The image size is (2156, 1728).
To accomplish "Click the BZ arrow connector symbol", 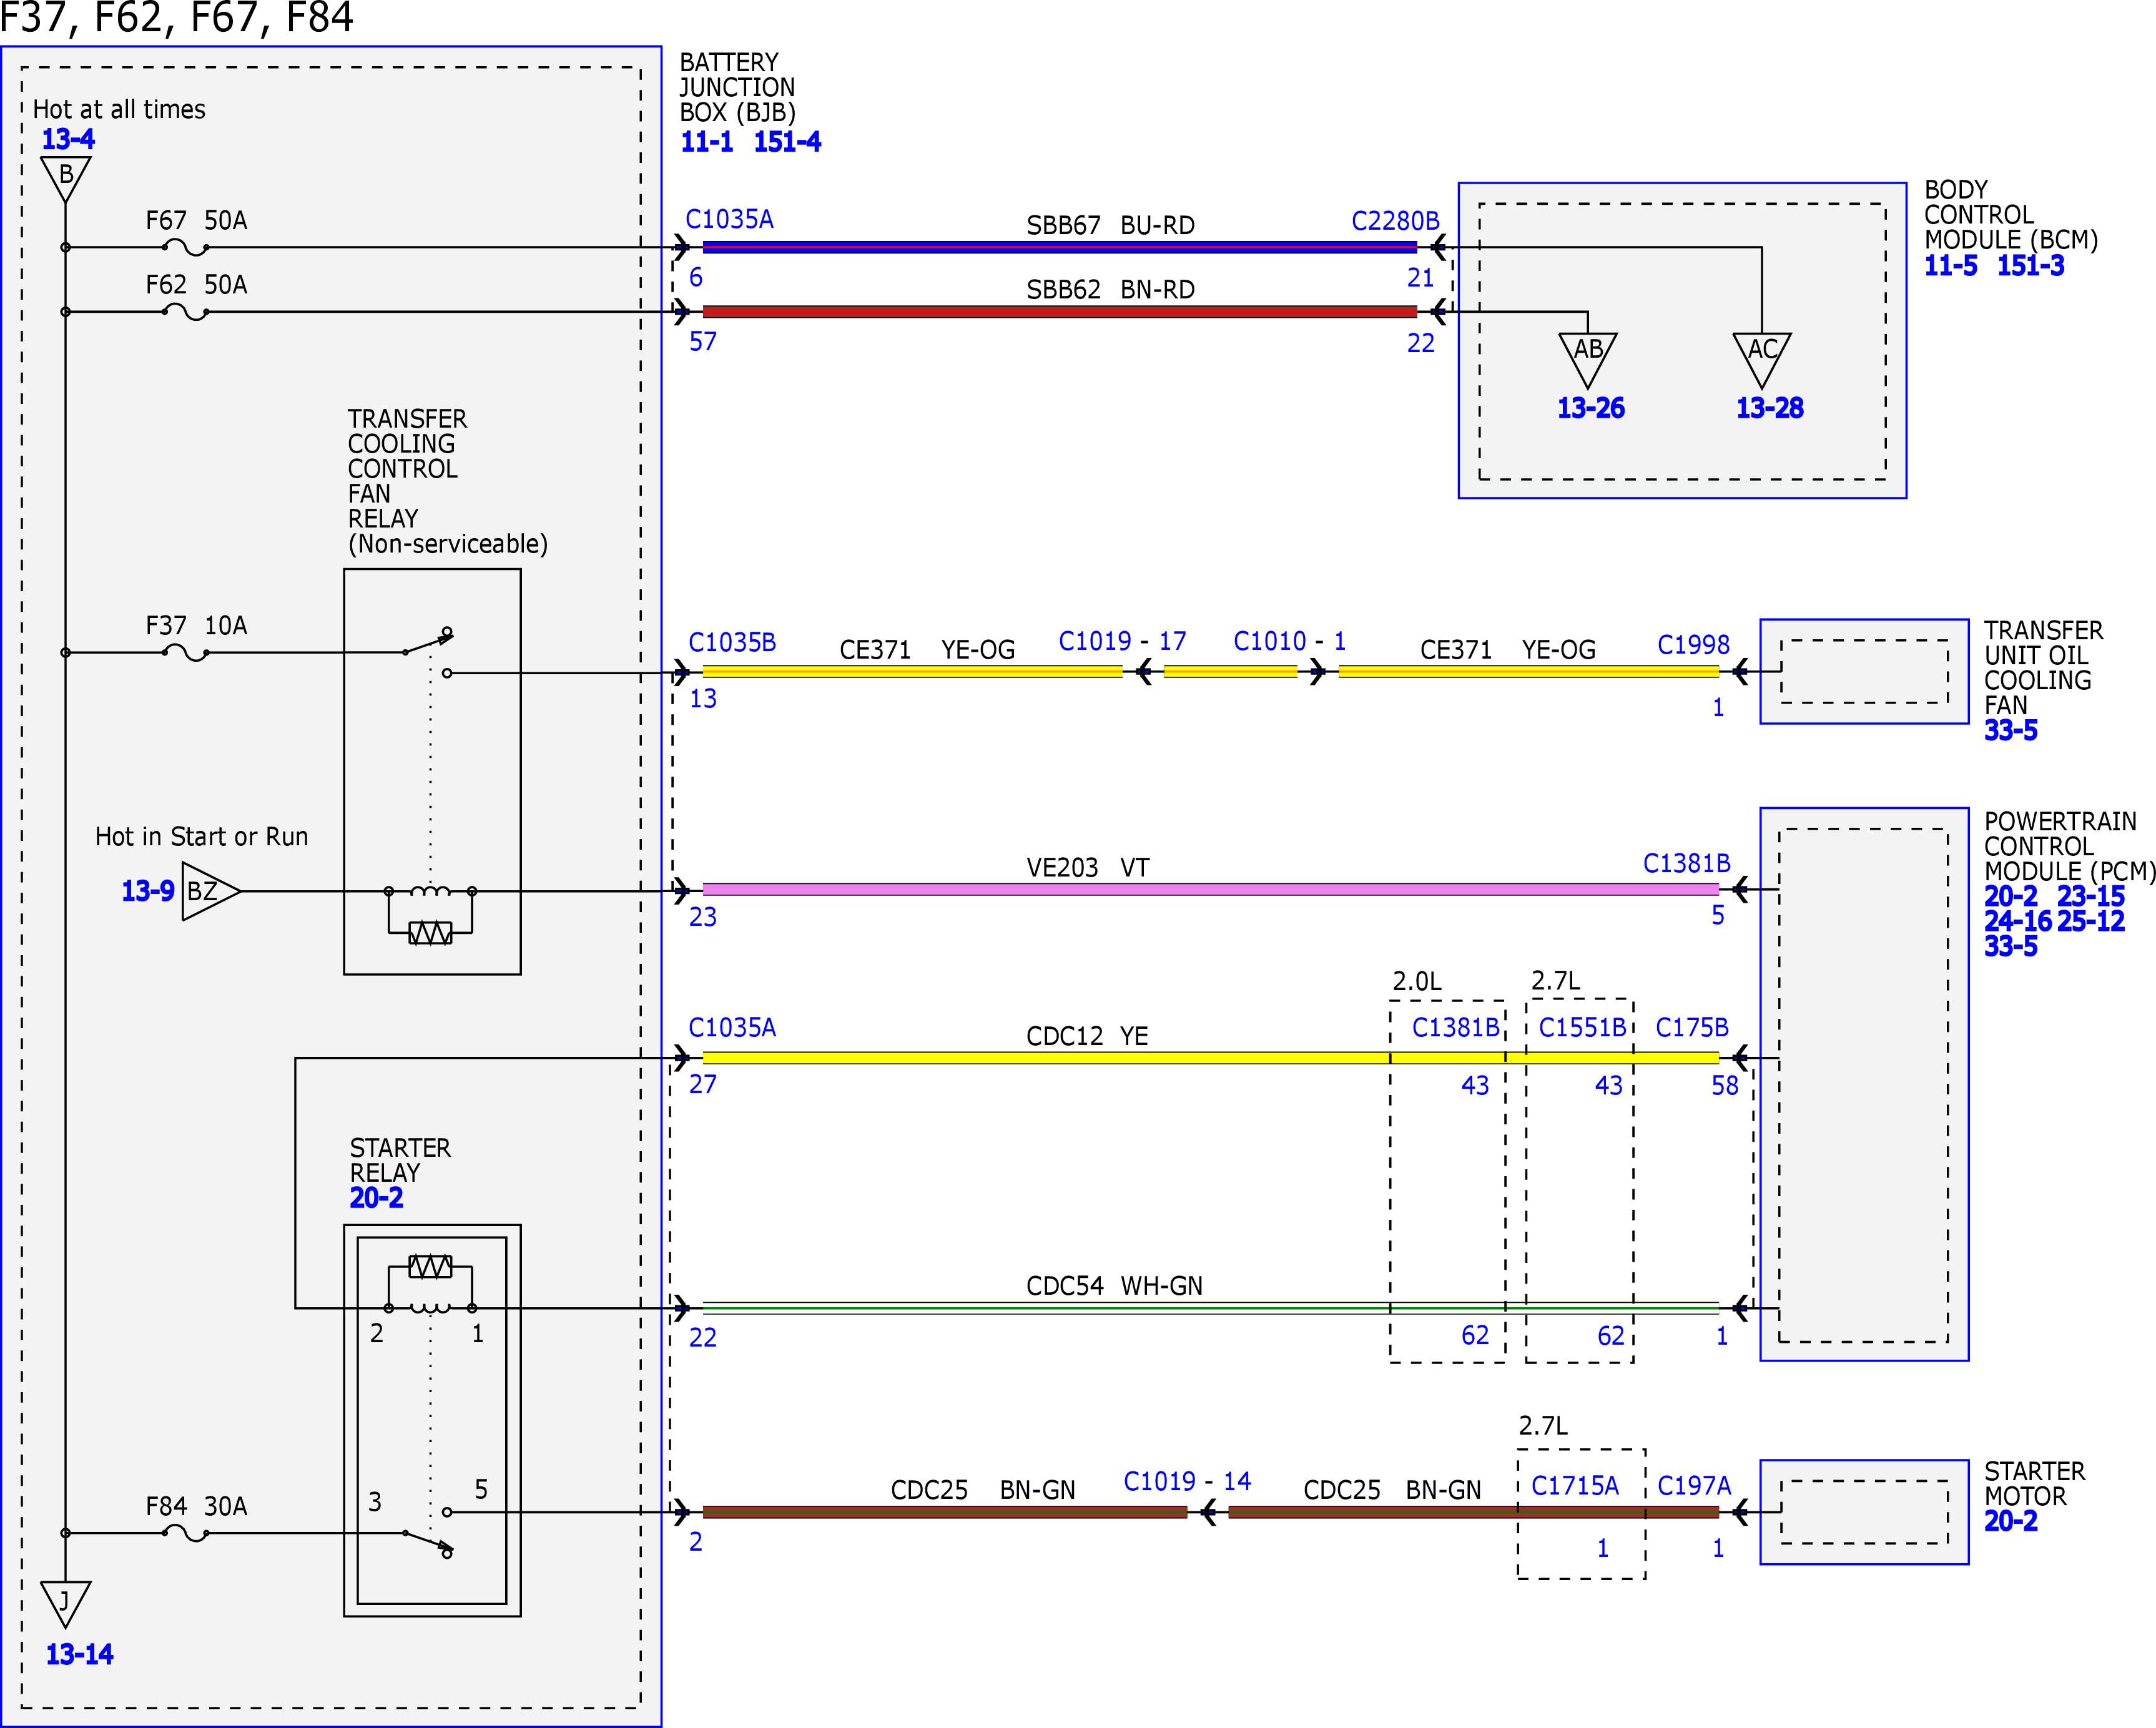I will click(x=210, y=890).
